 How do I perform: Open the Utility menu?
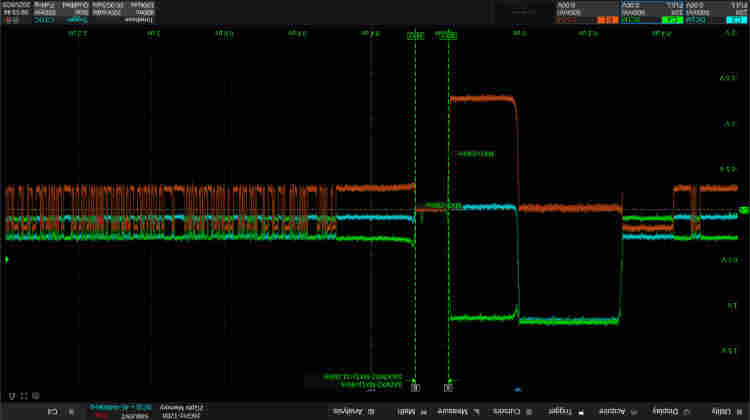pyautogui.click(x=724, y=411)
